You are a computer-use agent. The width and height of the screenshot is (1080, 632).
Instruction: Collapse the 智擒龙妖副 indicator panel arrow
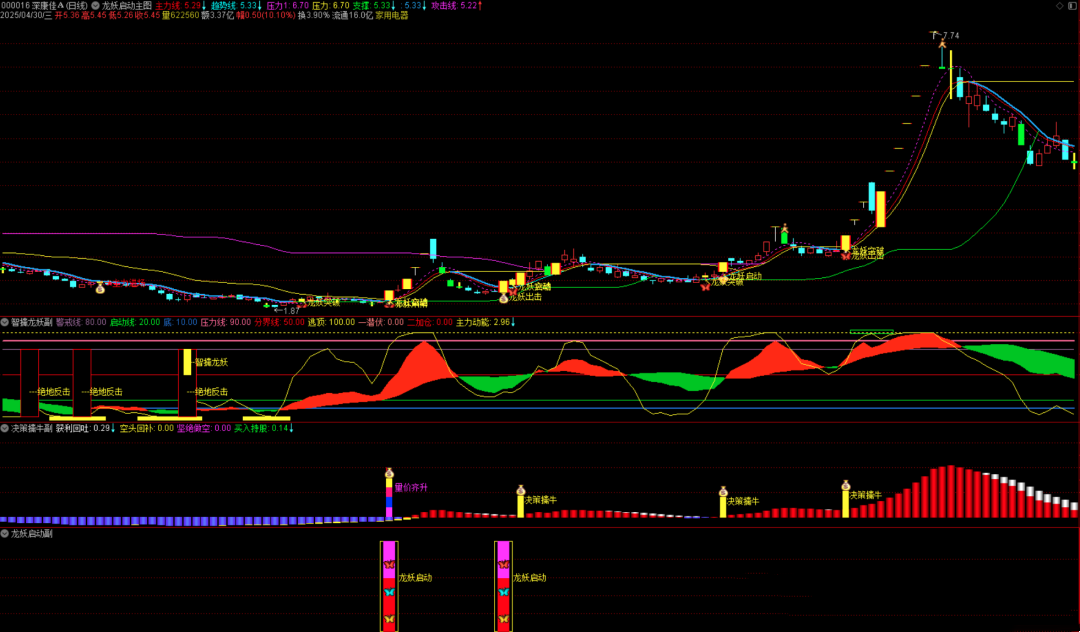pyautogui.click(x=5, y=323)
